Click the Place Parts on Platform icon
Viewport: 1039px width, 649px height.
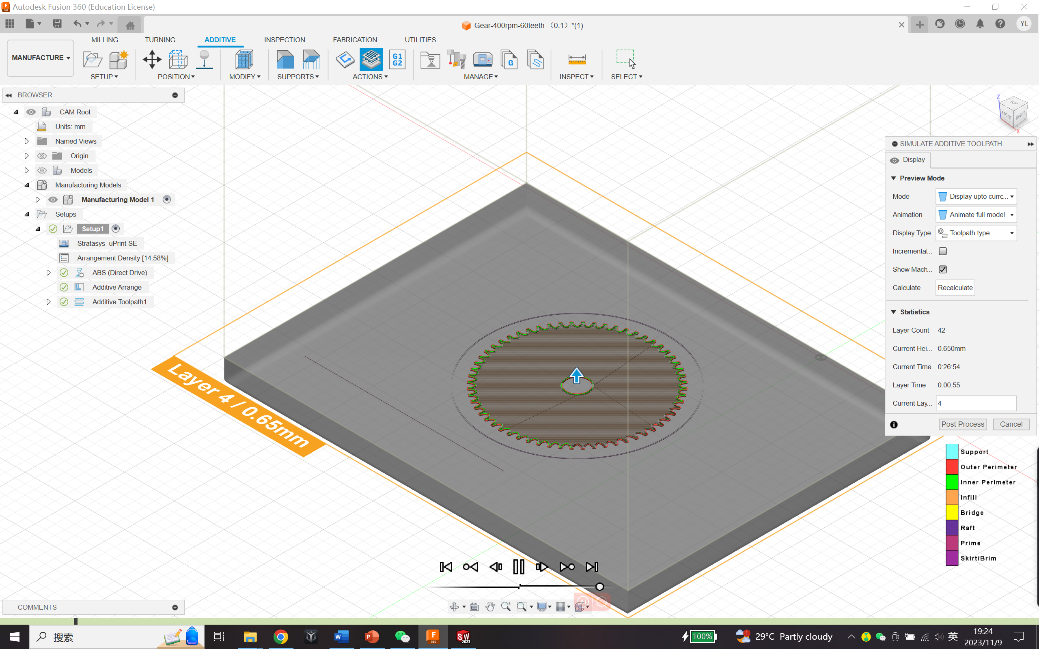[205, 60]
